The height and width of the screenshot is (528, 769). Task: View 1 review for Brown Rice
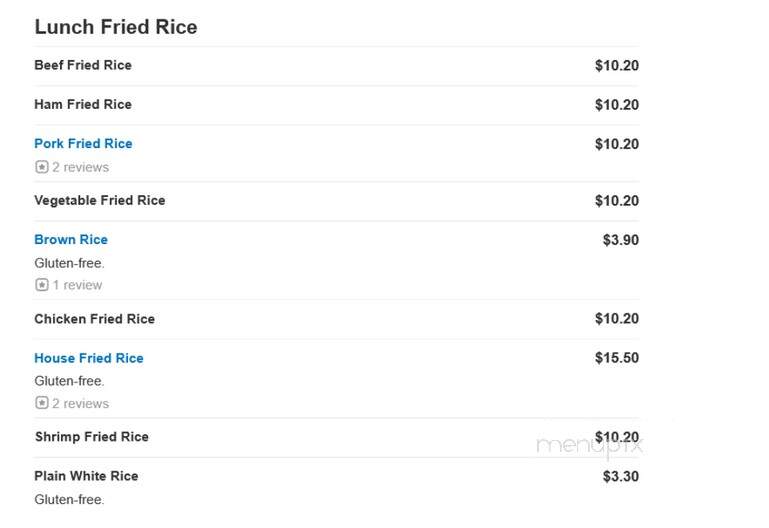77,285
